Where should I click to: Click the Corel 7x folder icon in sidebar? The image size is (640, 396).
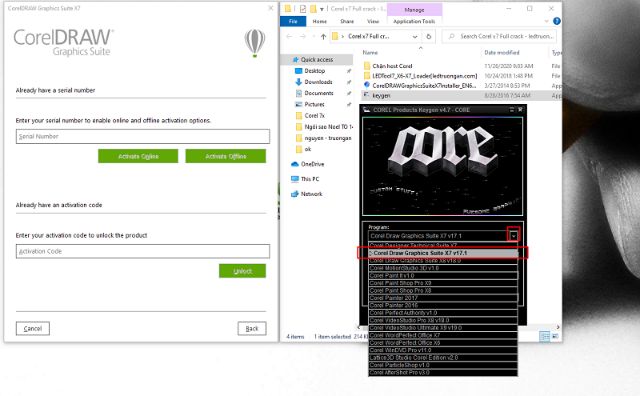click(298, 116)
